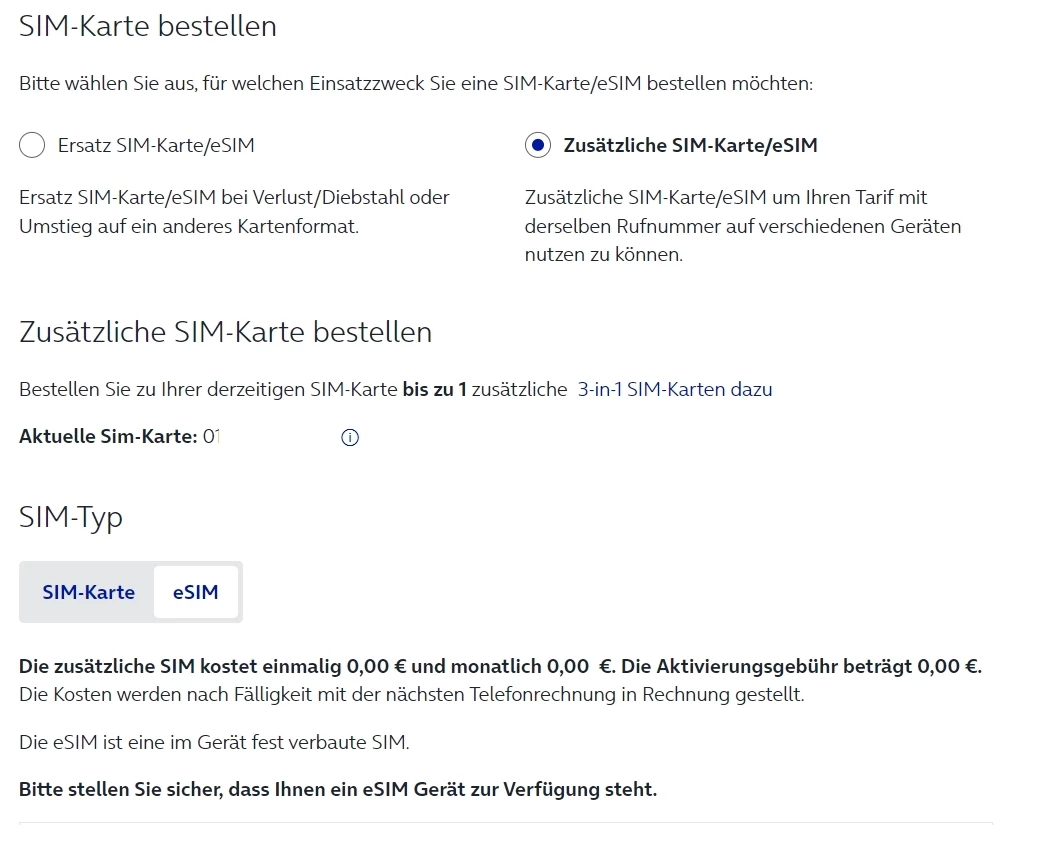This screenshot has width=1046, height=853.
Task: Click the Verlust/Diebstahl description text
Action: (234, 212)
